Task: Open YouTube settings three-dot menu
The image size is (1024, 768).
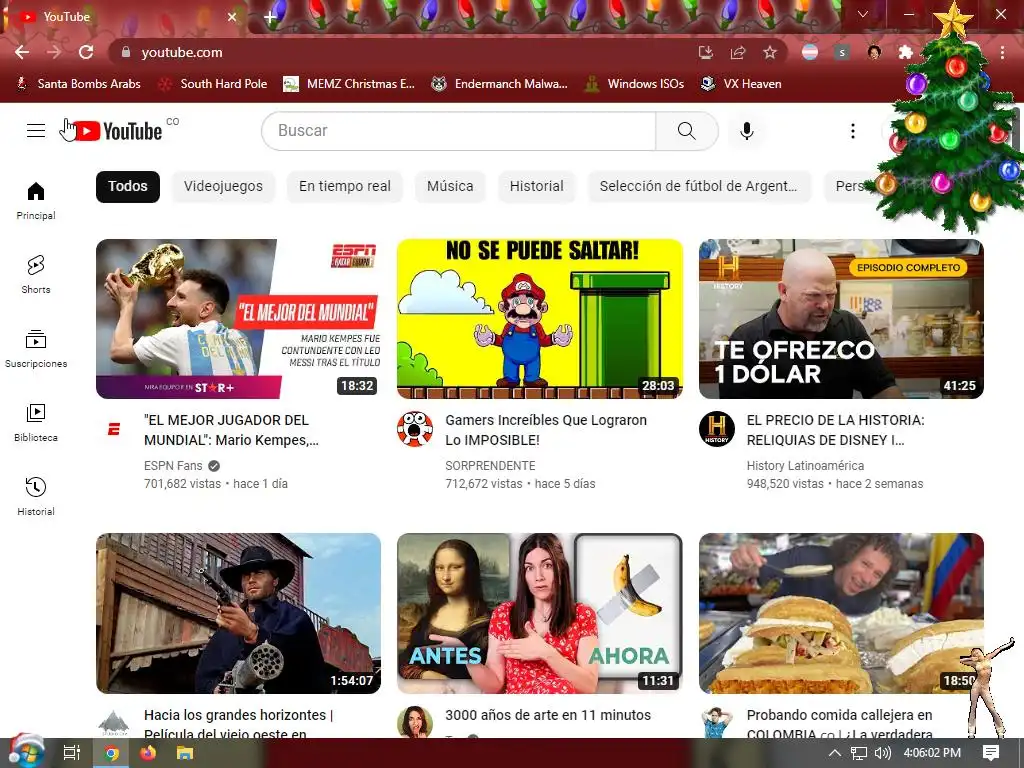Action: pyautogui.click(x=852, y=131)
